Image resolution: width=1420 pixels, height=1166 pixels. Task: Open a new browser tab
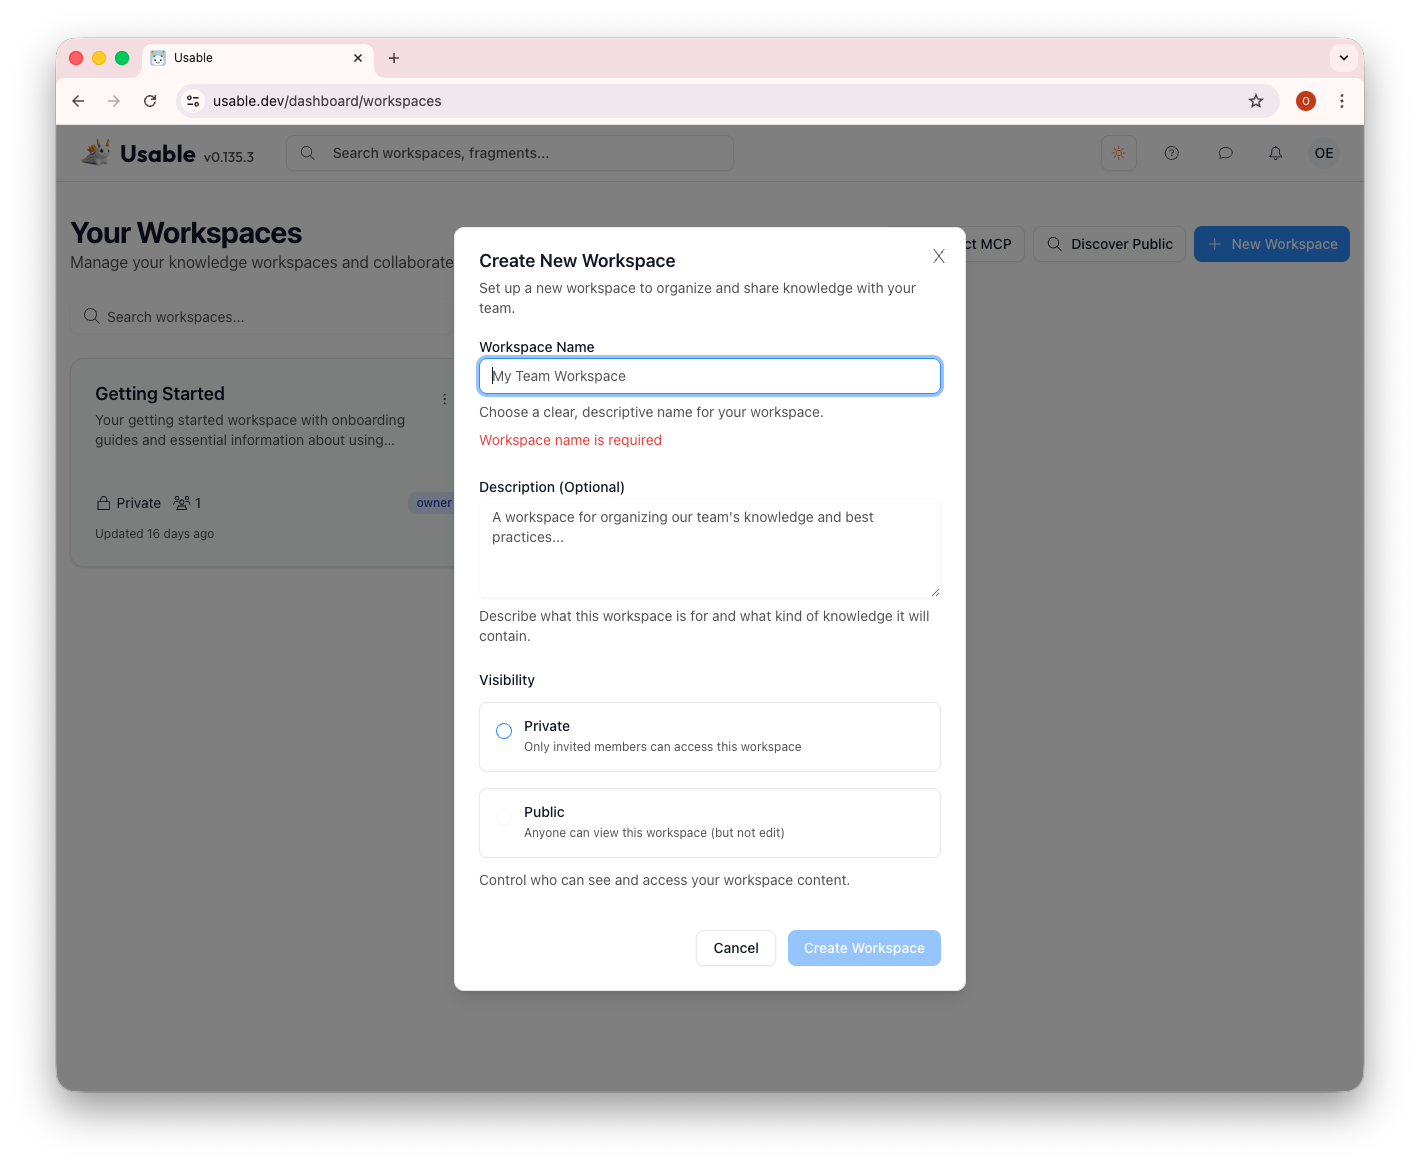point(393,58)
